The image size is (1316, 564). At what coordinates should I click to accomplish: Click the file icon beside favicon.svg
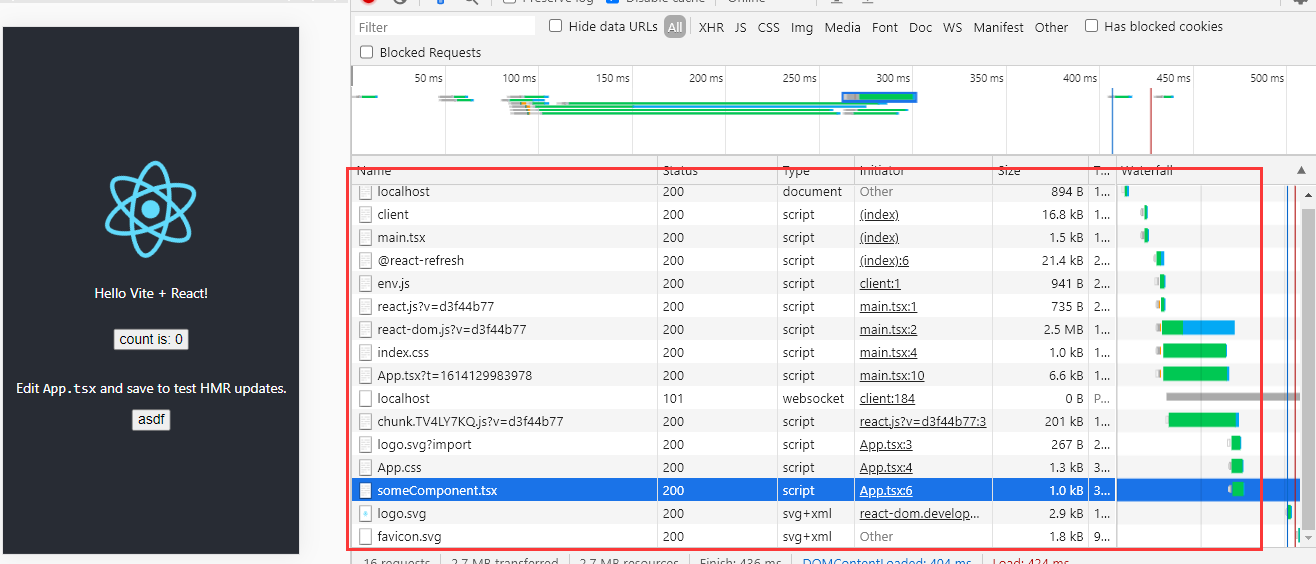point(365,536)
